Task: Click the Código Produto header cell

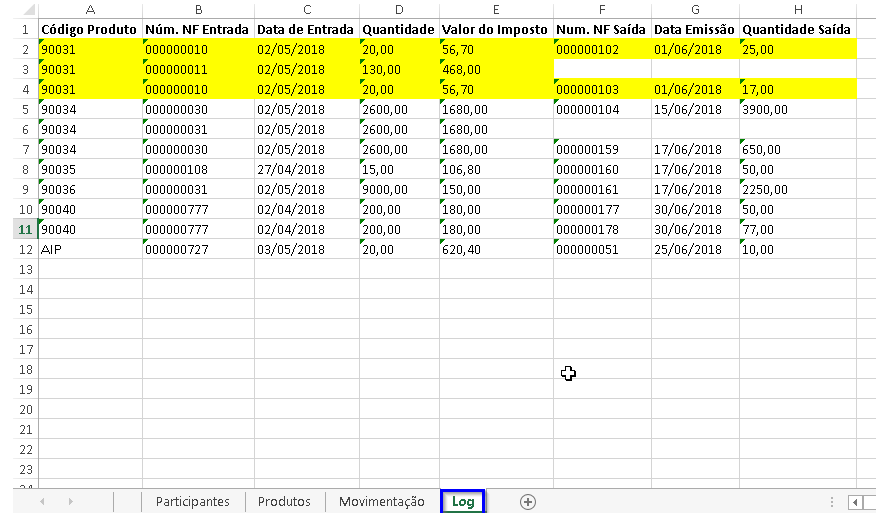Action: (90, 29)
